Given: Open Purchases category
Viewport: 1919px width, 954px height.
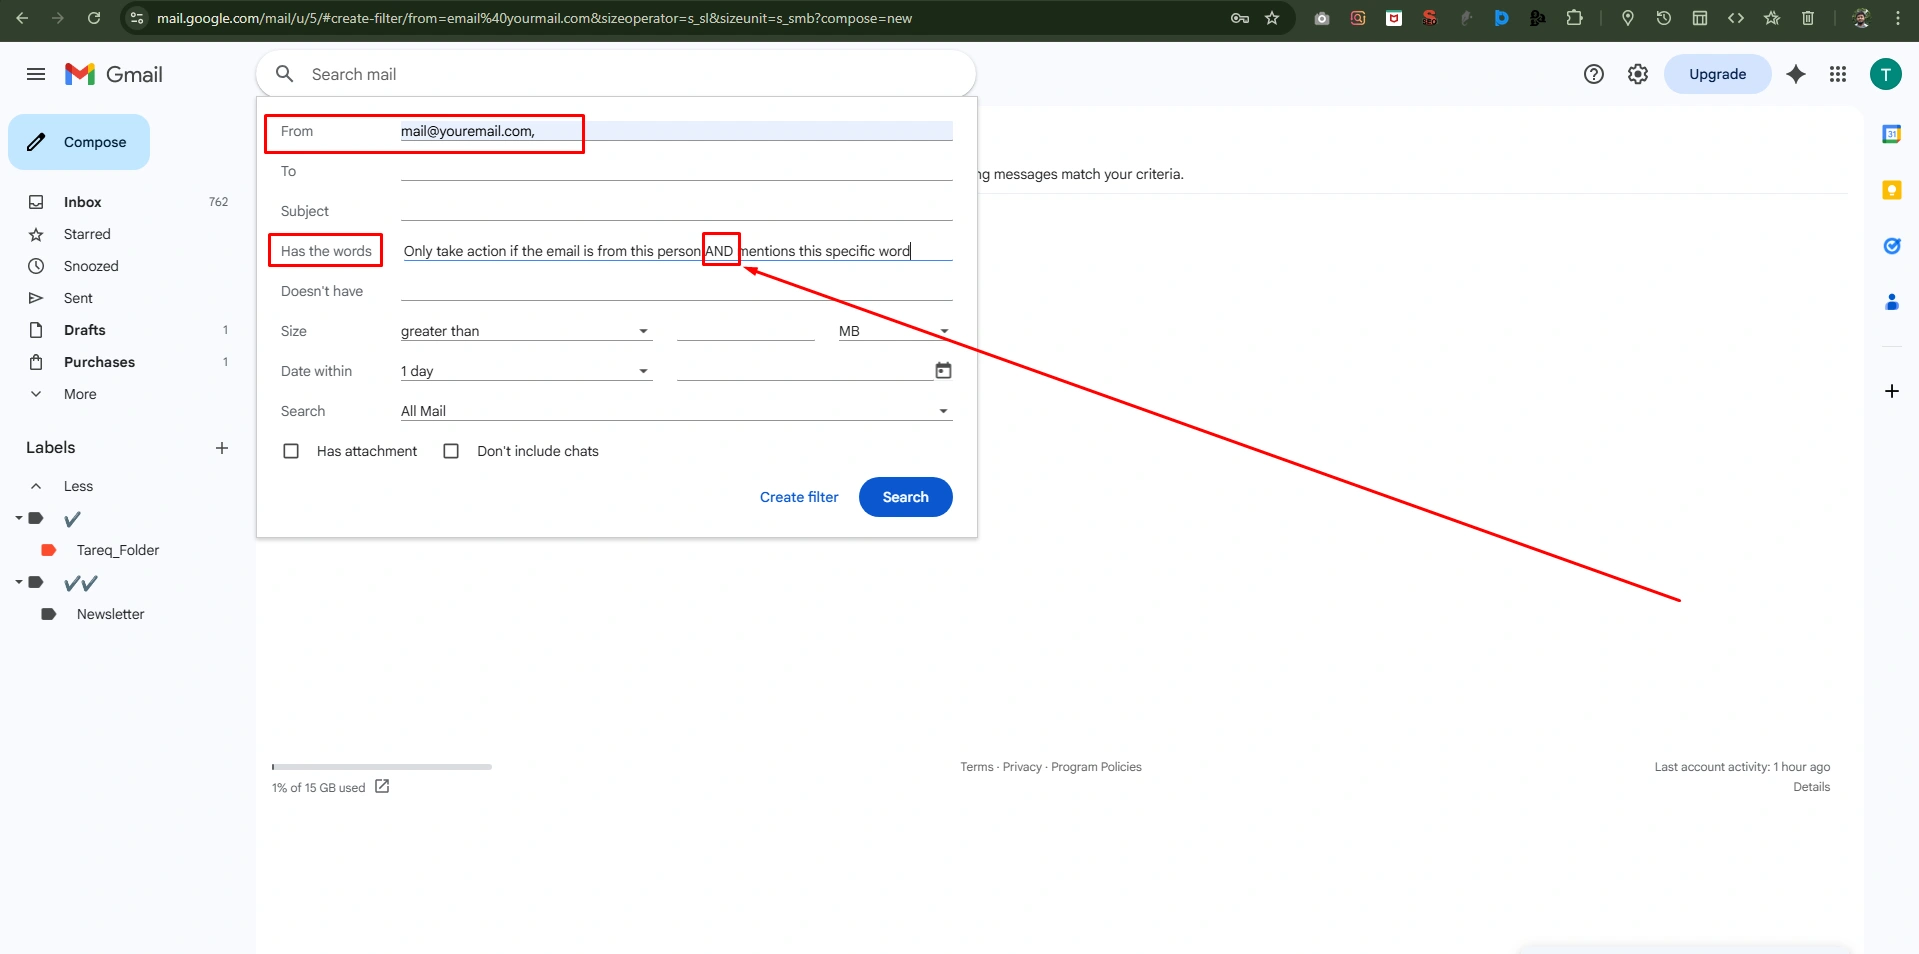Looking at the screenshot, I should click(x=99, y=362).
